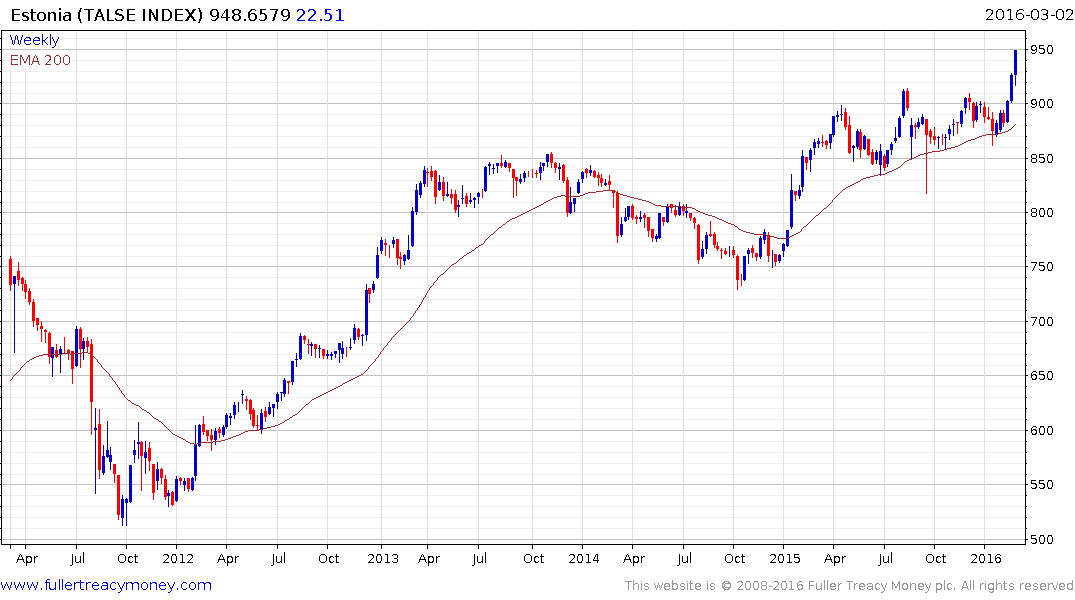Click the 2015 year label on time axis

point(784,558)
